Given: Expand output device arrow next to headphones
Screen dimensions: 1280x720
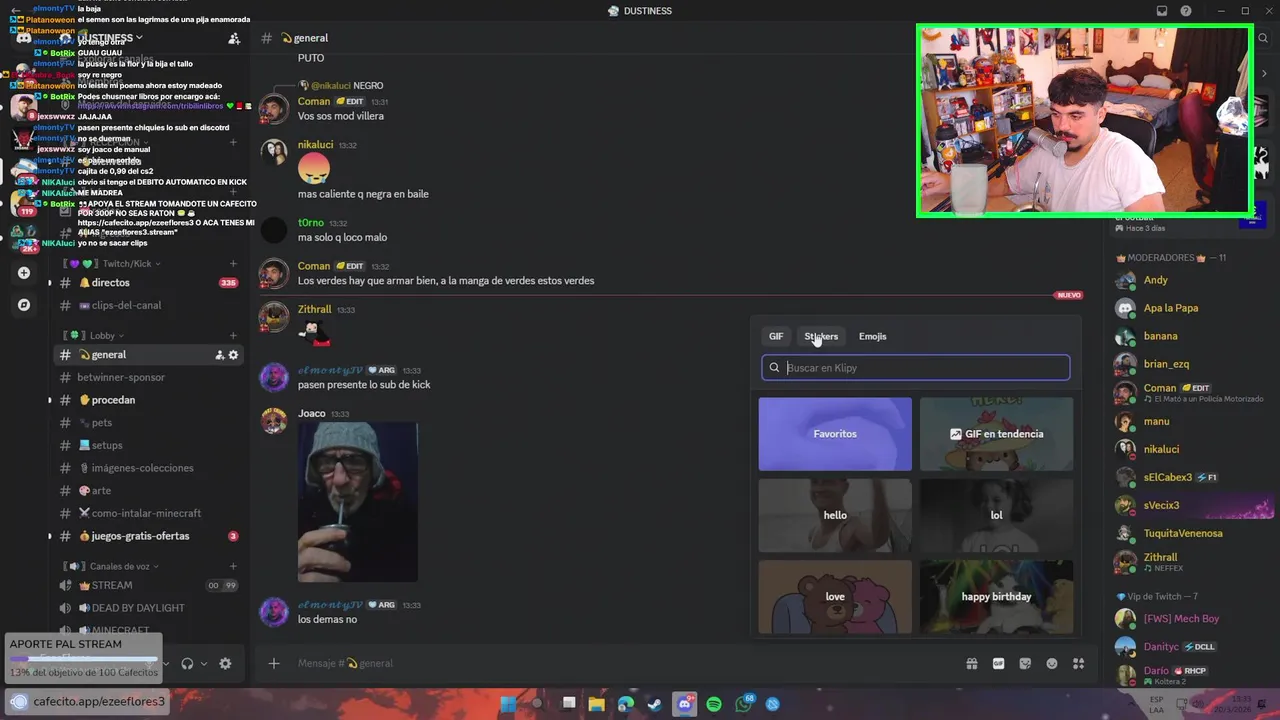Looking at the screenshot, I should (x=204, y=663).
